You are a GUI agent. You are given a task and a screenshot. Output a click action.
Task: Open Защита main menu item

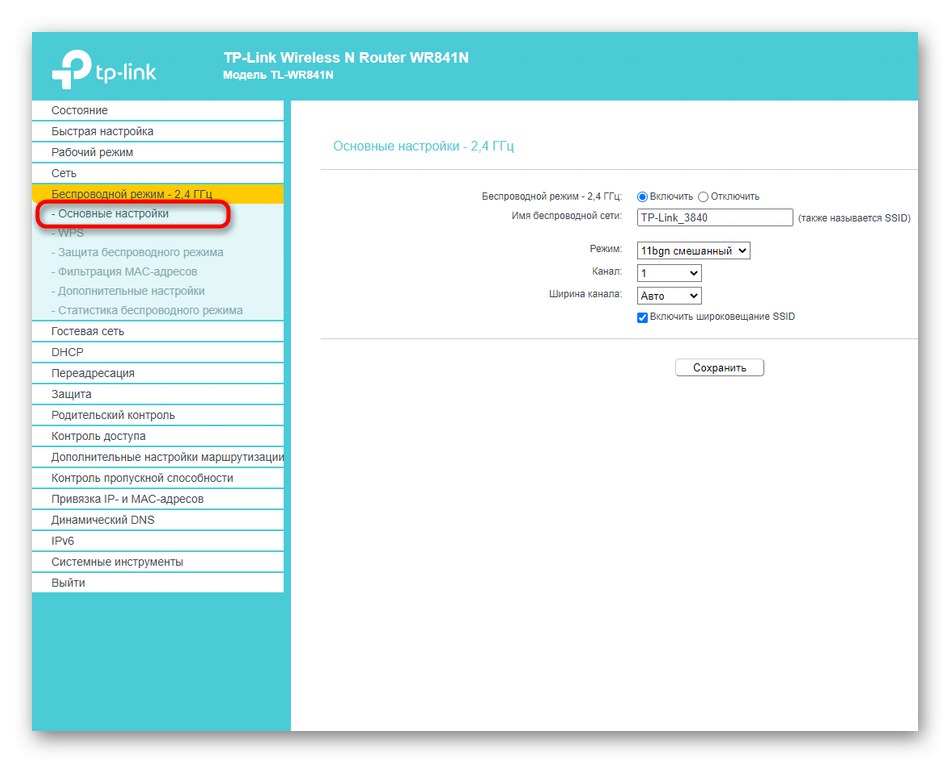point(158,395)
